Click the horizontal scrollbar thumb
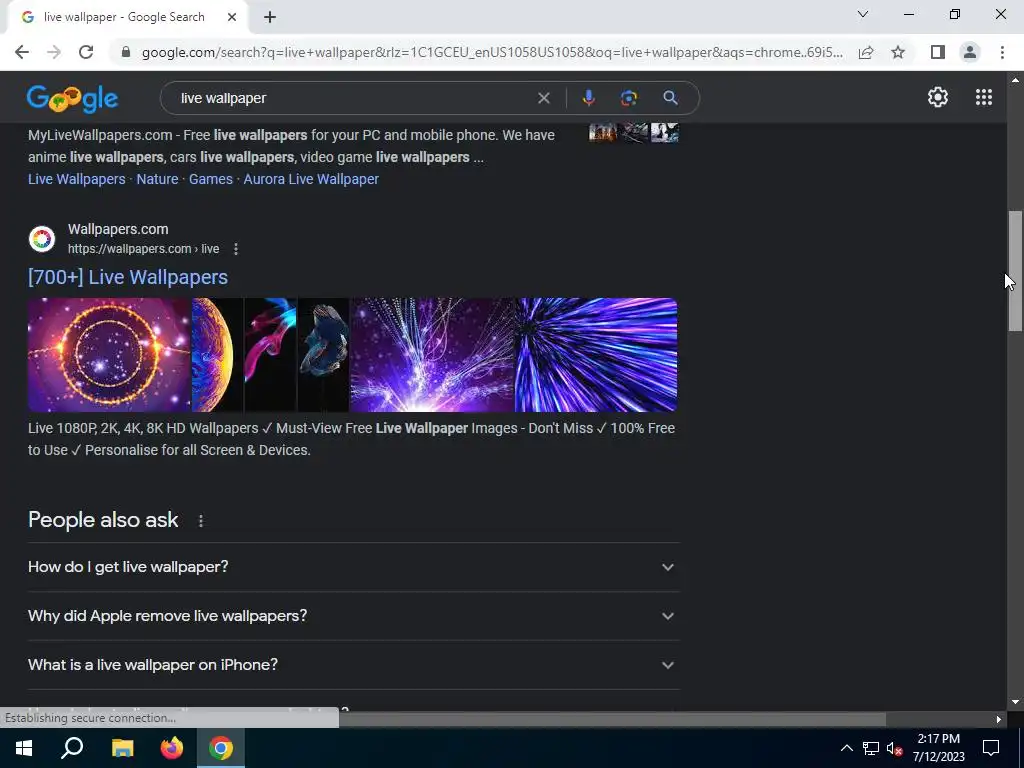Screen dimensions: 1024x768 pyautogui.click(x=613, y=719)
